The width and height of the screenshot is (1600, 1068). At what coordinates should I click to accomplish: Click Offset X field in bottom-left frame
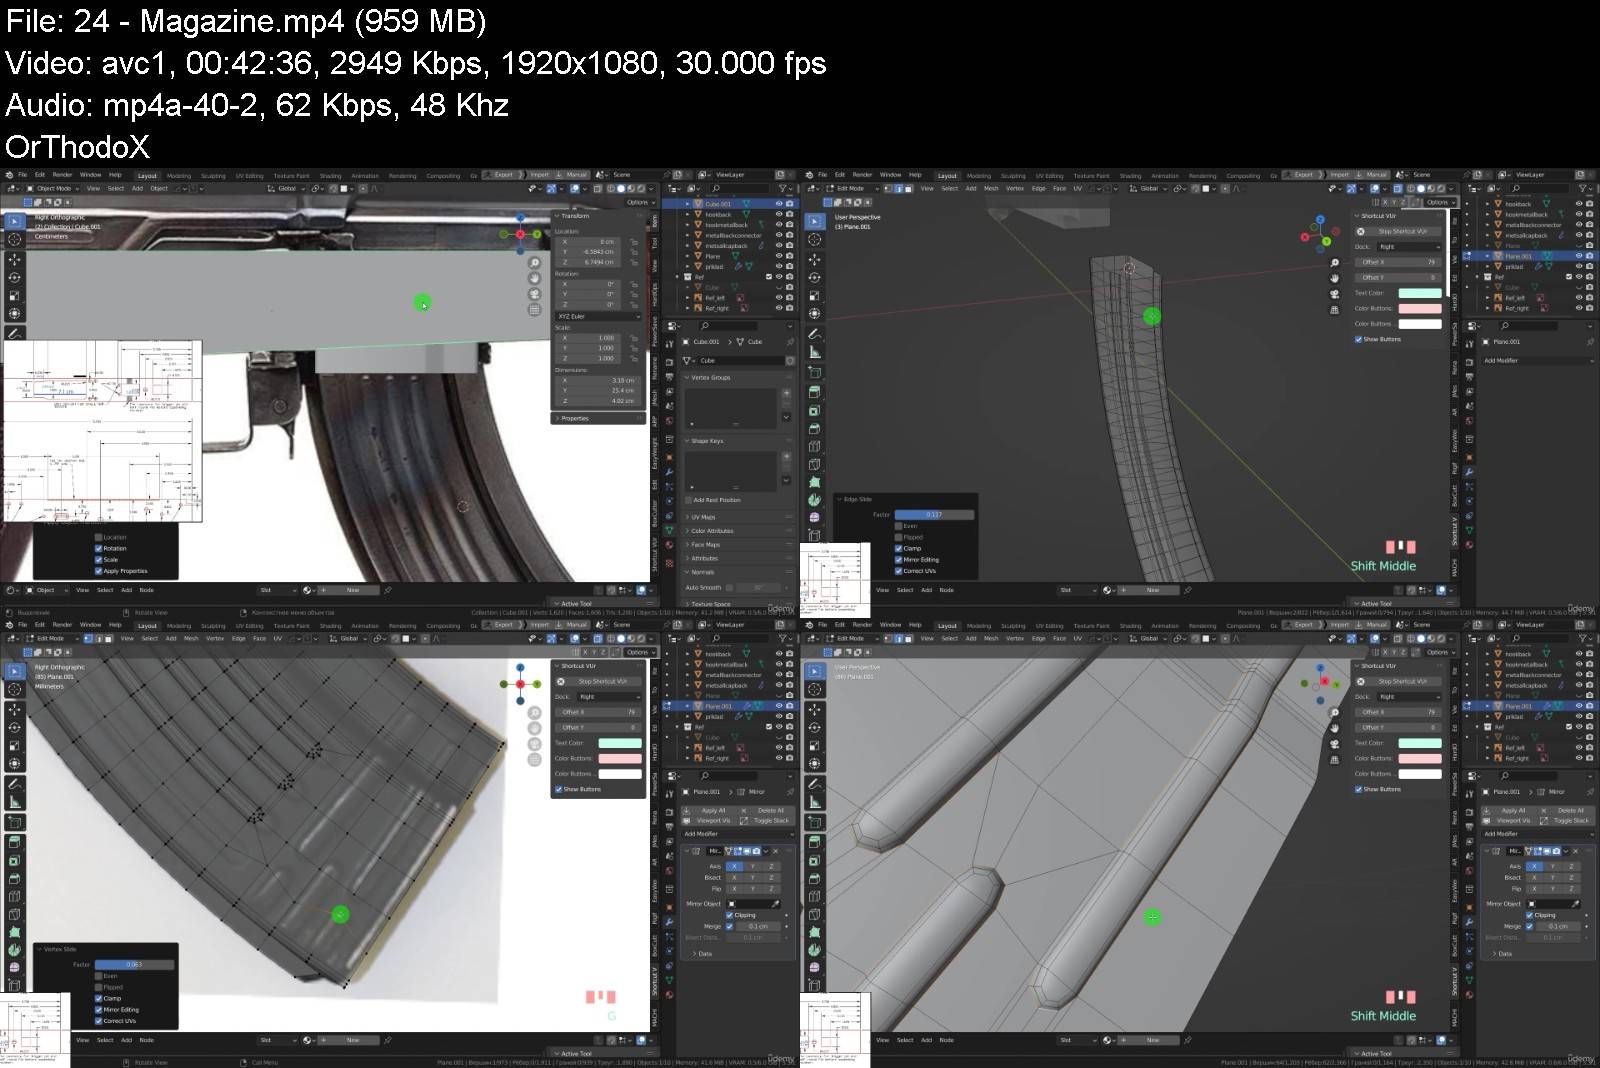[598, 712]
